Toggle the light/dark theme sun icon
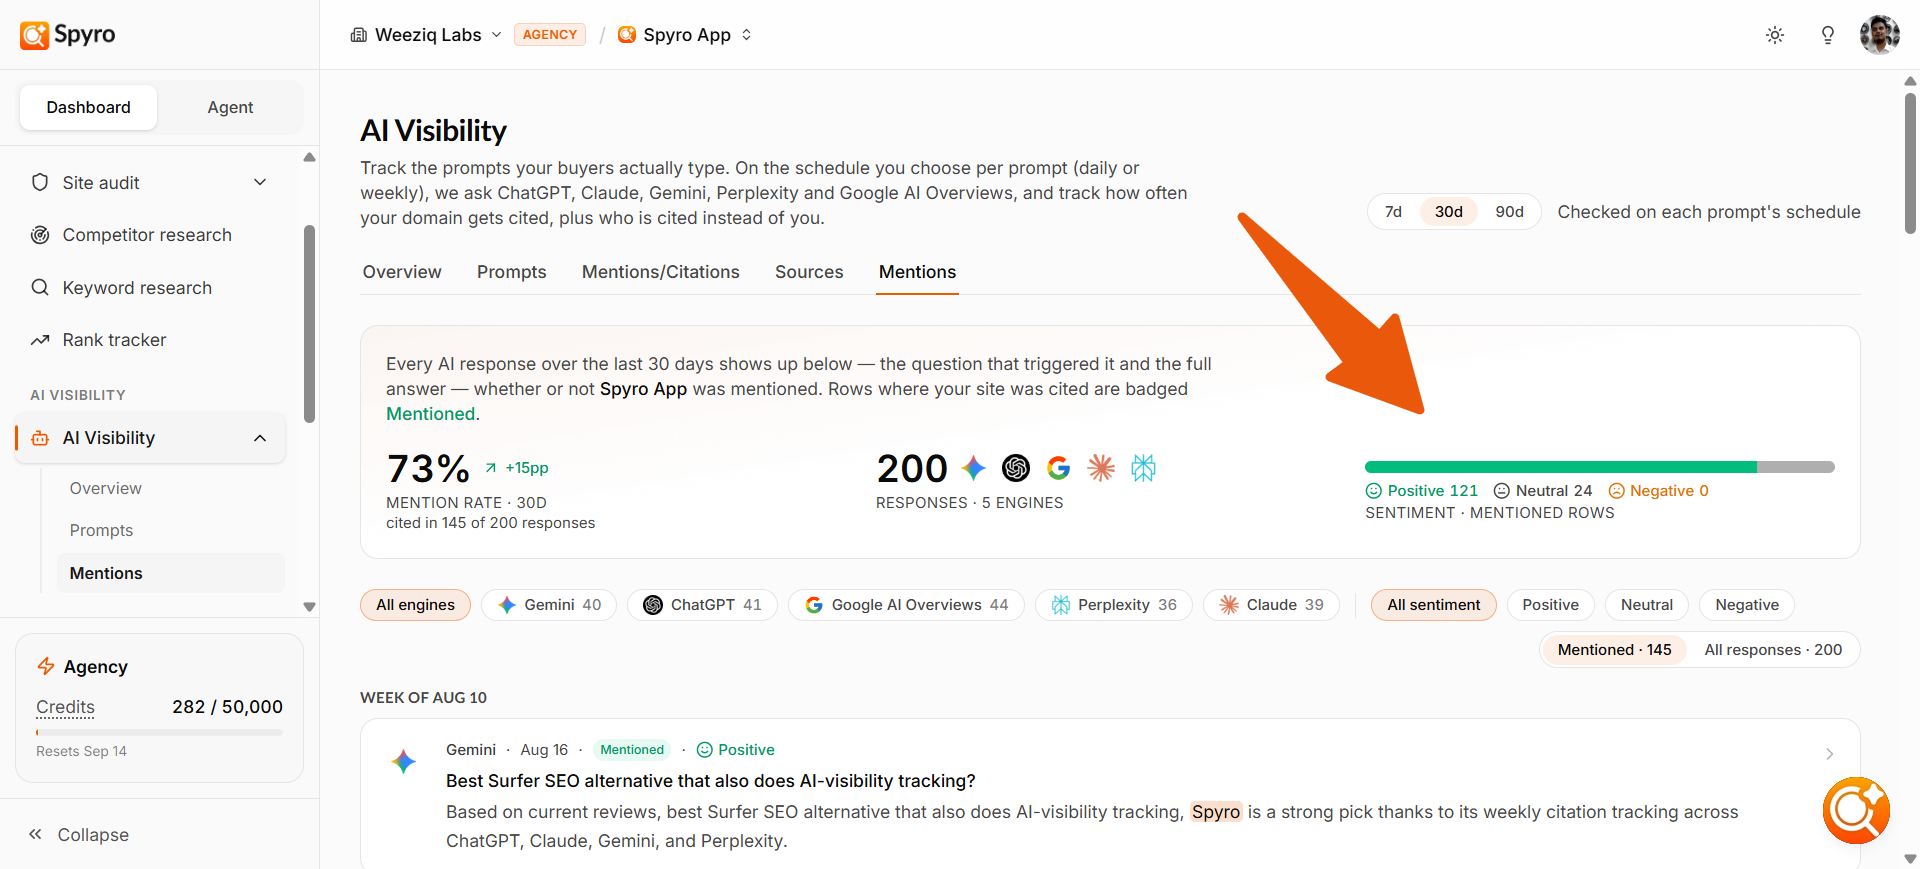This screenshot has width=1920, height=869. [1775, 35]
